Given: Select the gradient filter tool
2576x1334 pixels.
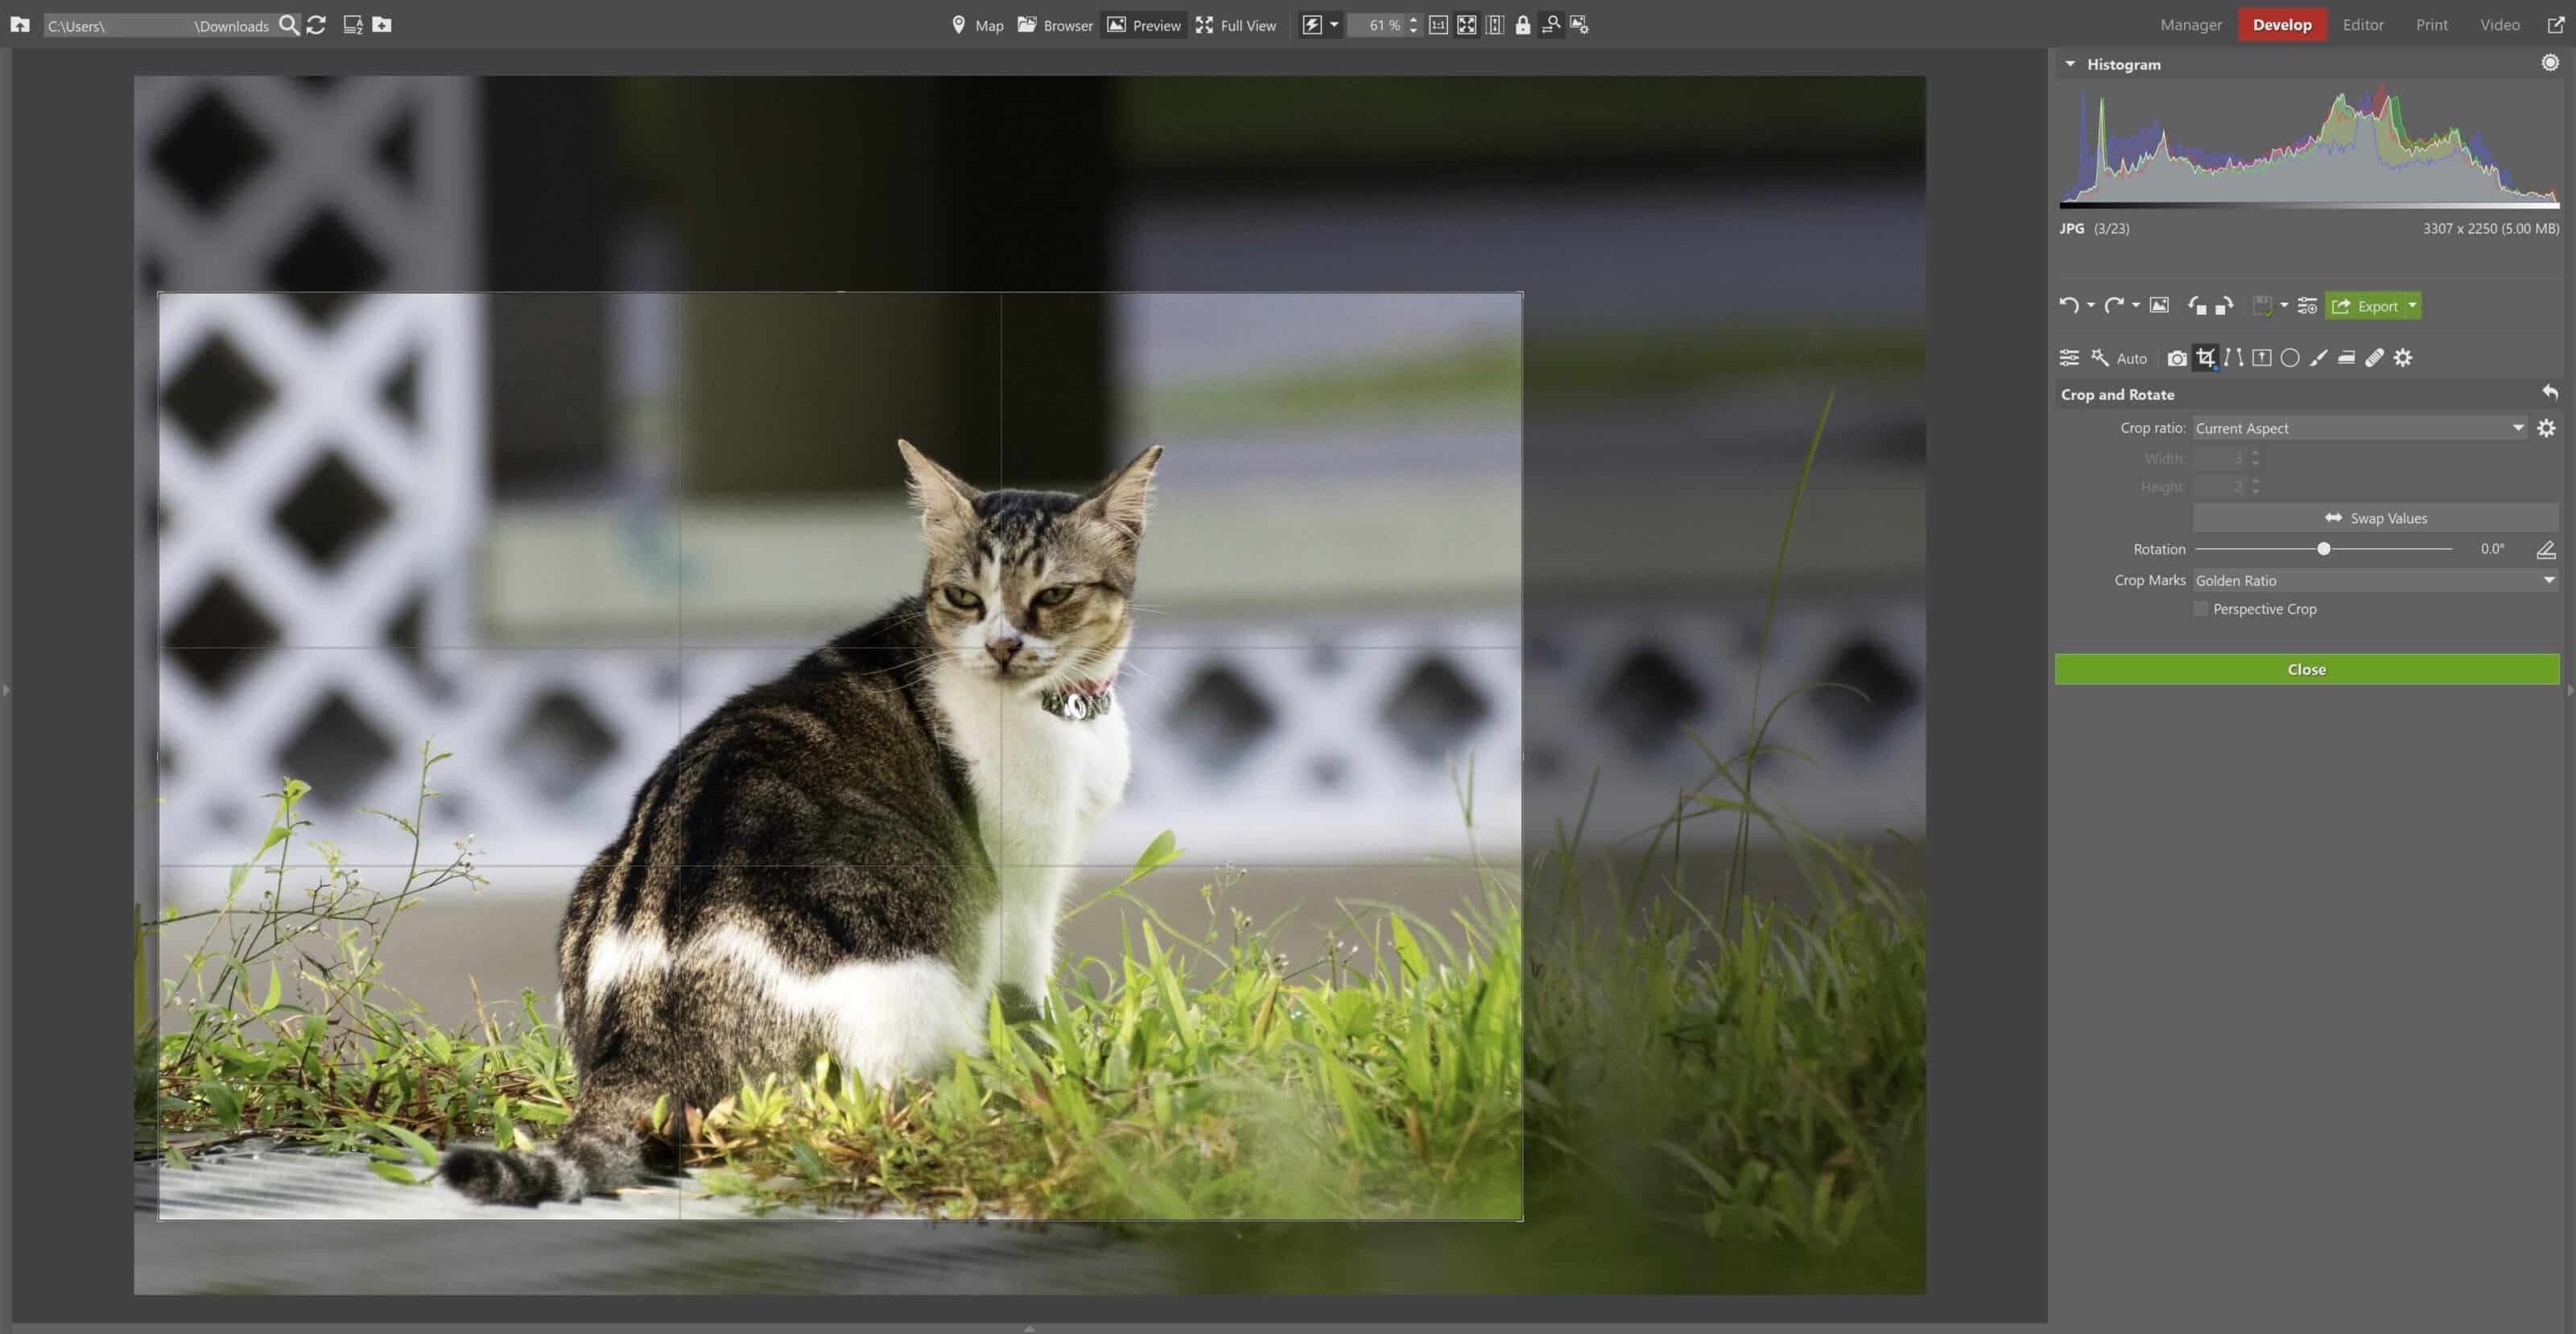Looking at the screenshot, I should (2261, 358).
